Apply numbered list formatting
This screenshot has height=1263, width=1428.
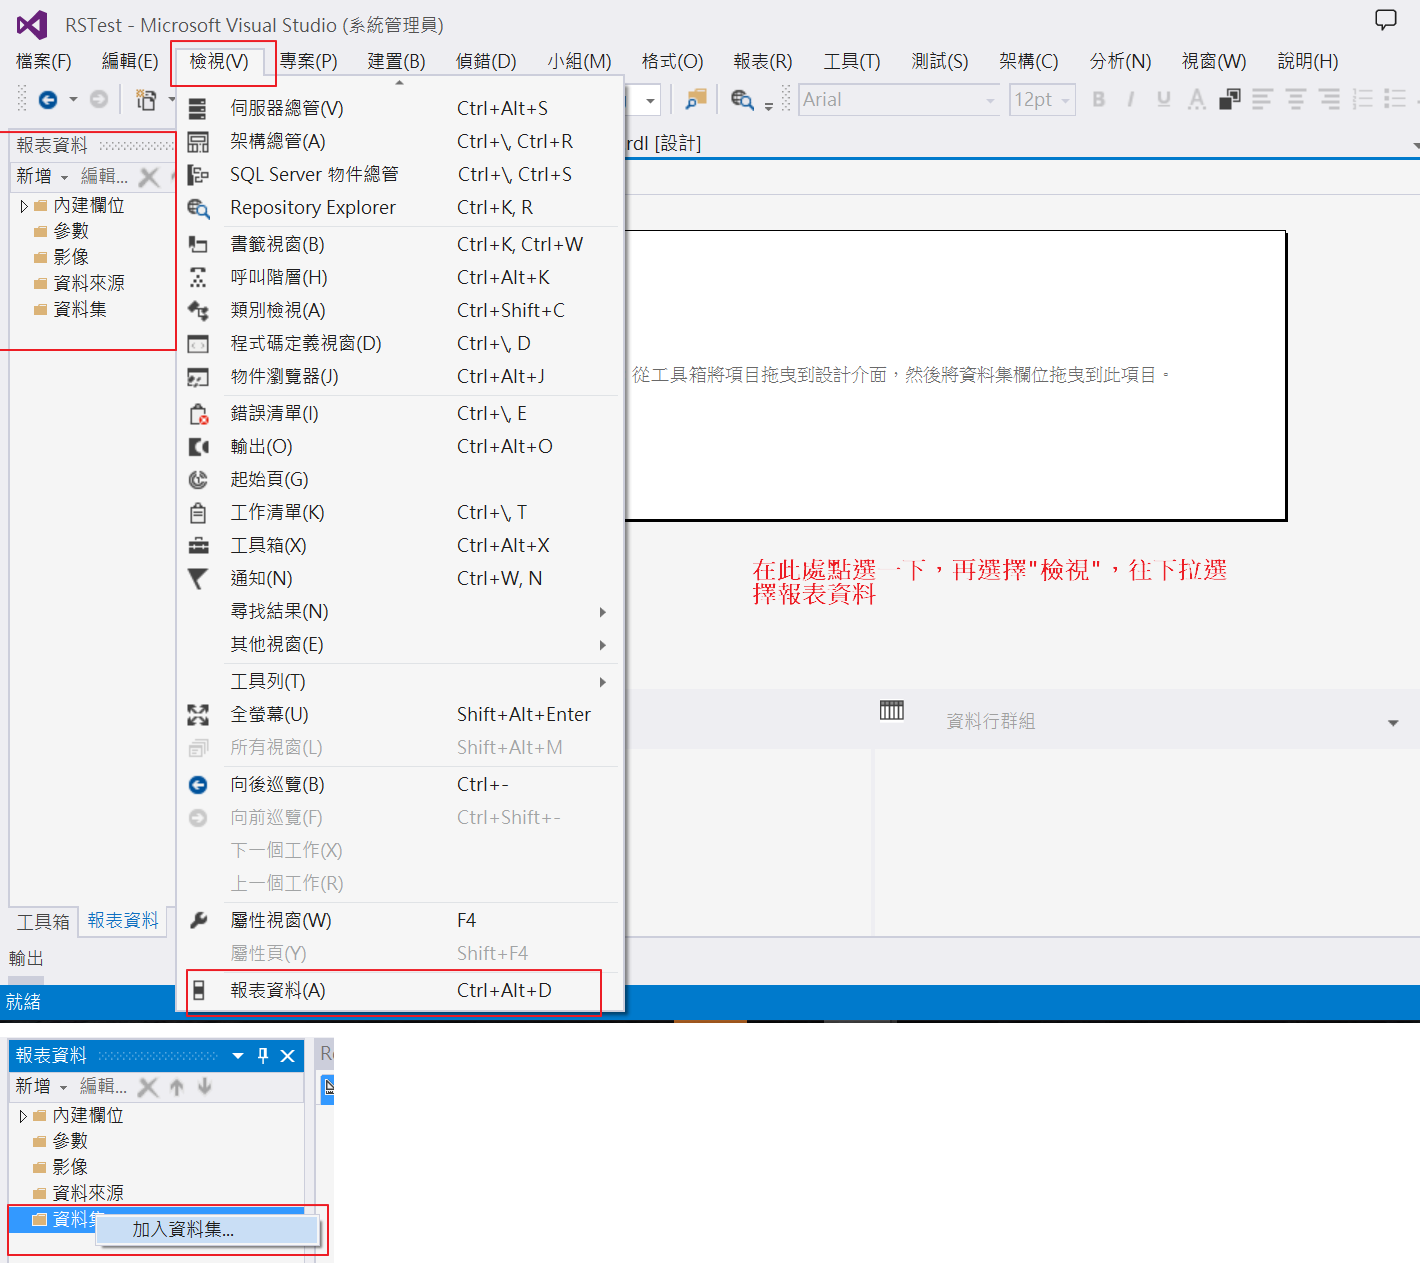pyautogui.click(x=1362, y=99)
